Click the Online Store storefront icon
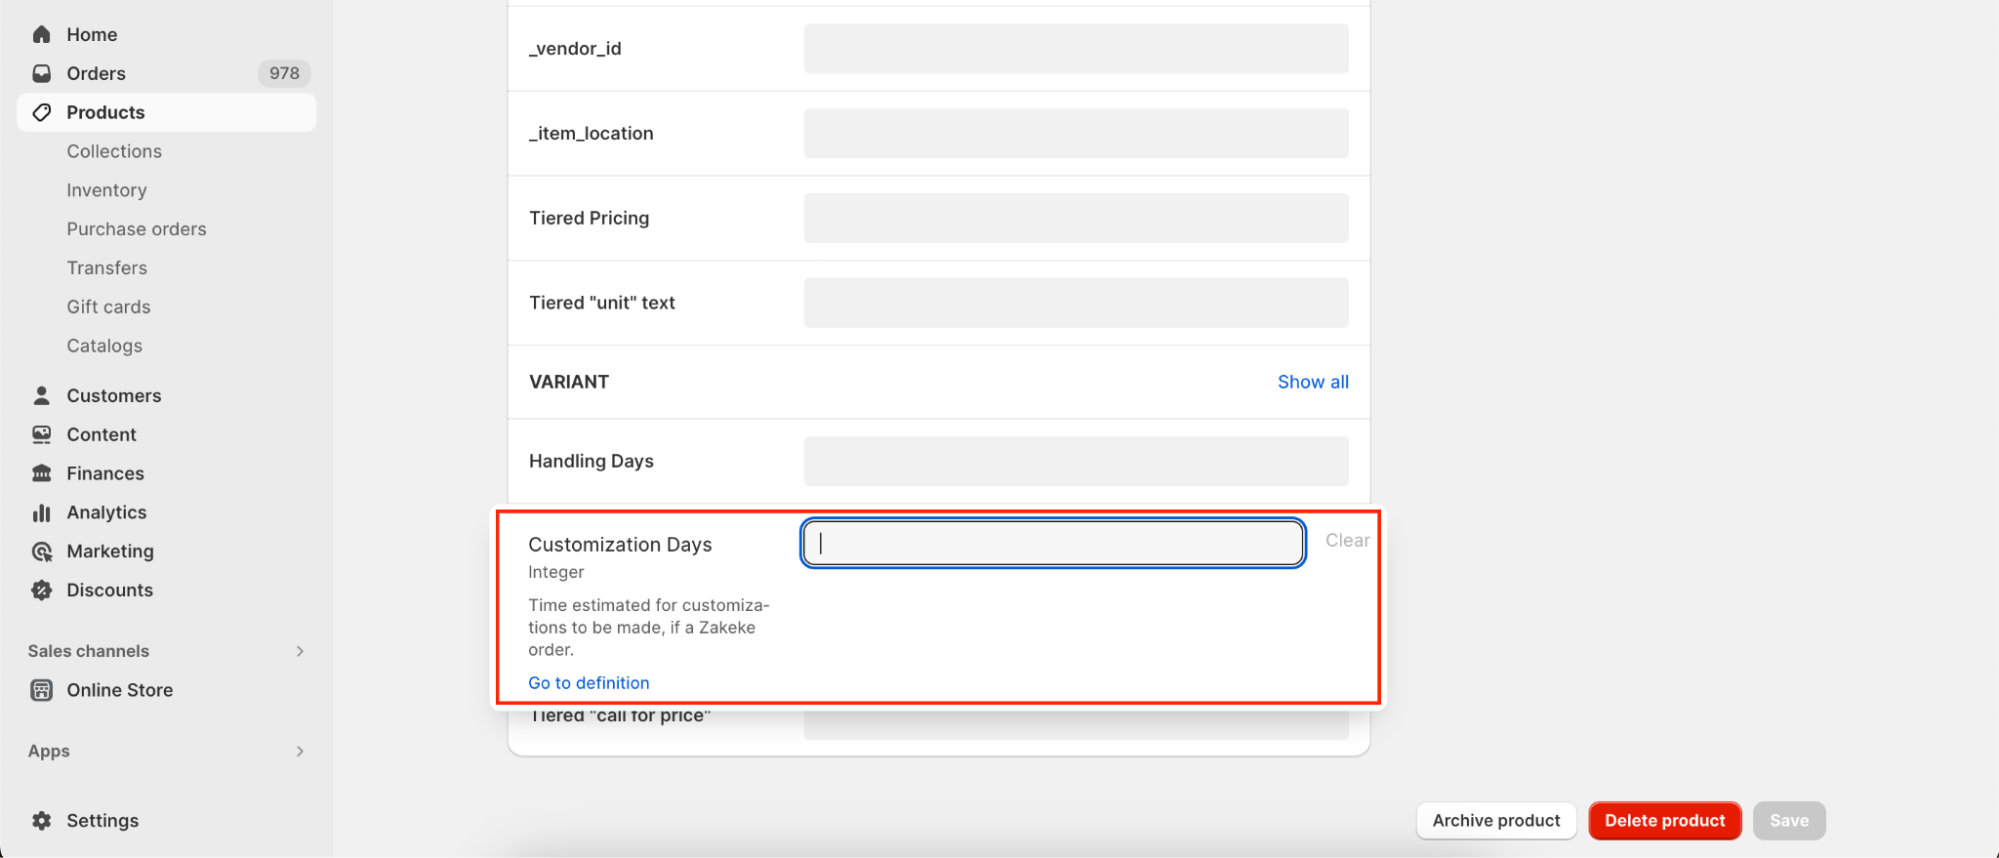The image size is (1999, 858). 41,690
